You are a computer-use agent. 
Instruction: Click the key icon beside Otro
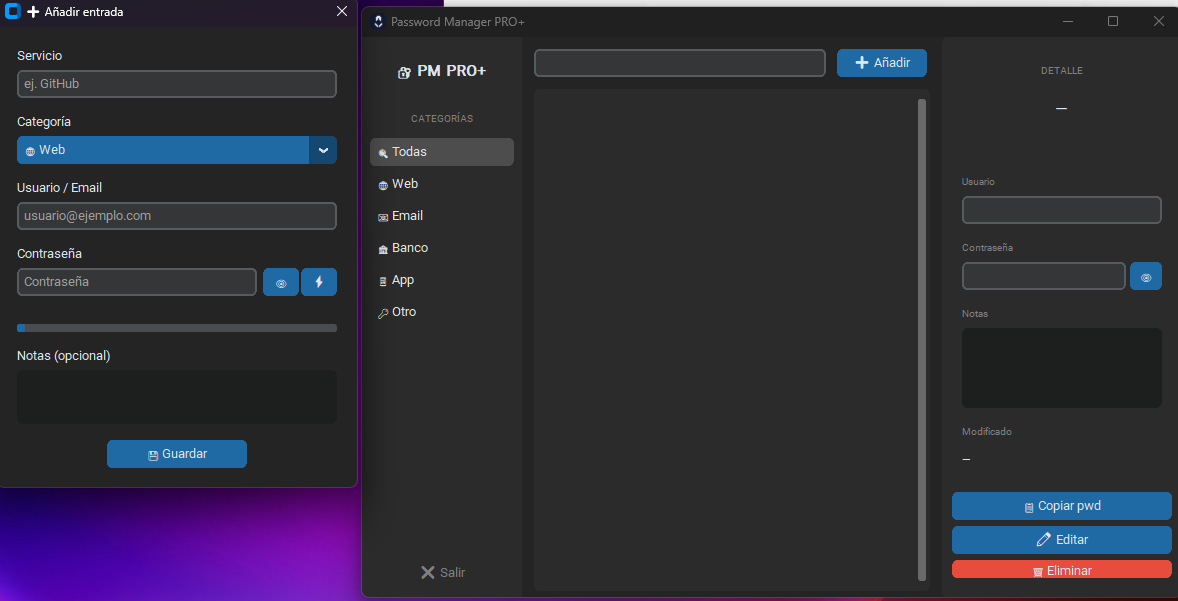[x=383, y=314]
